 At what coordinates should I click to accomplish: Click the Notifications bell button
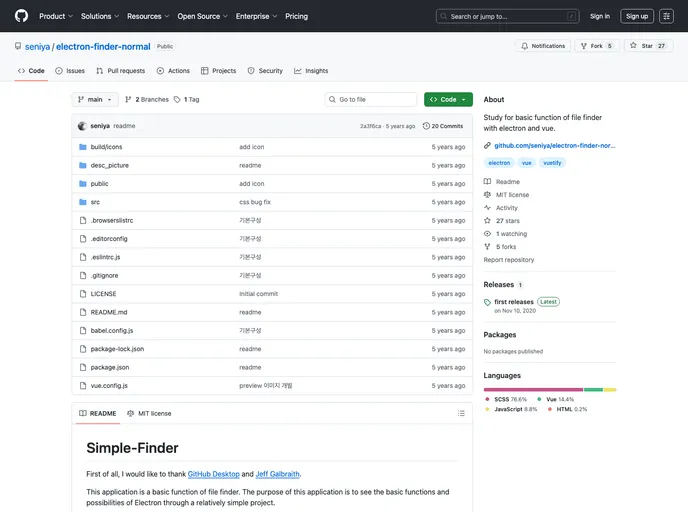[x=543, y=46]
